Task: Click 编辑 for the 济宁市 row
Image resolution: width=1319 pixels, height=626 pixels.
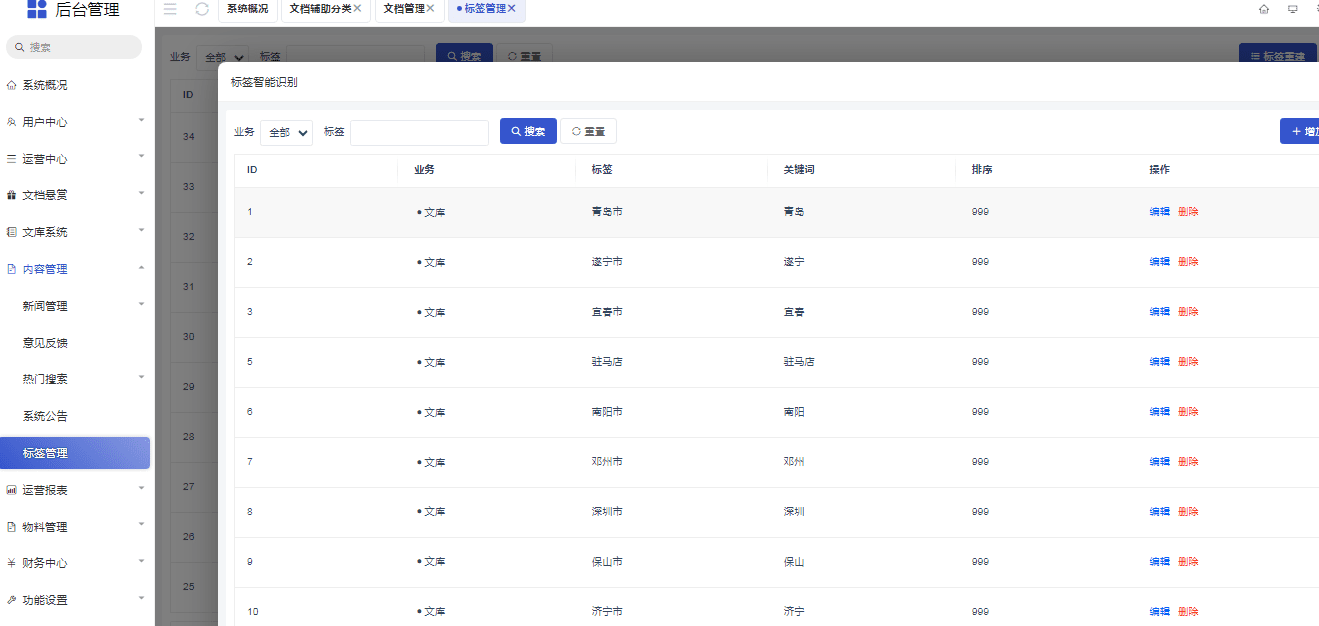Action: (x=1159, y=612)
